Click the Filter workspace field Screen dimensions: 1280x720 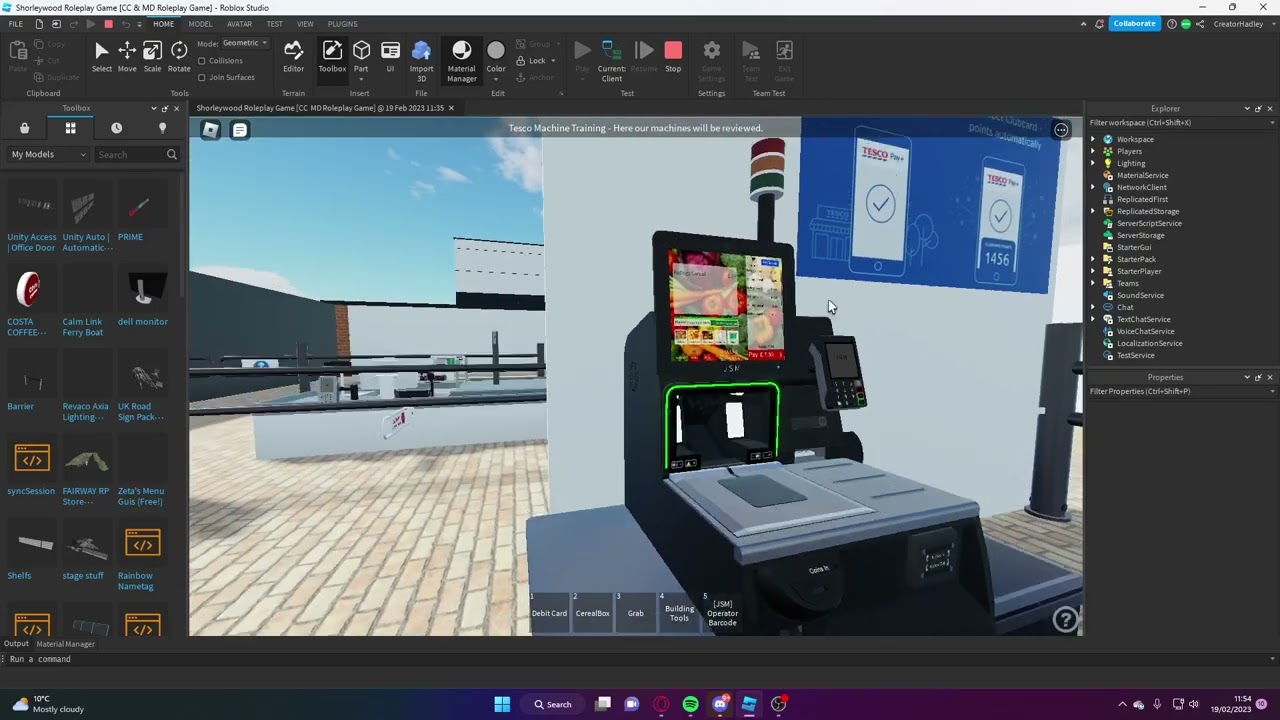point(1181,123)
